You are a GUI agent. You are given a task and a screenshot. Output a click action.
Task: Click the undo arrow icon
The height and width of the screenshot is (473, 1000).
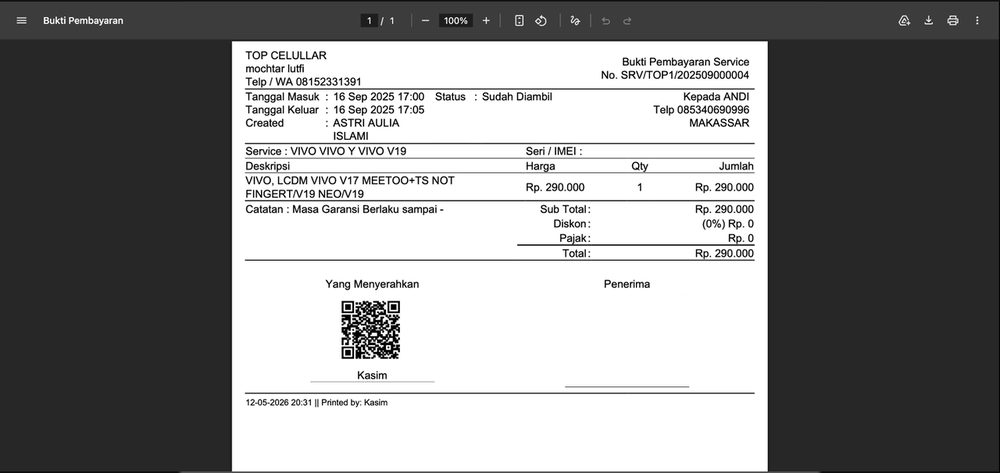pyautogui.click(x=606, y=20)
